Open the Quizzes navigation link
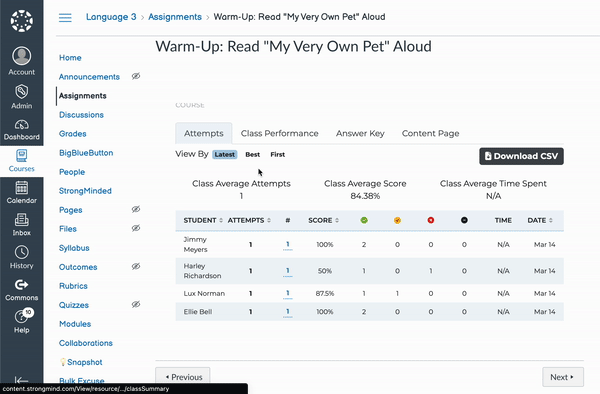Image resolution: width=600 pixels, height=394 pixels. tap(74, 305)
